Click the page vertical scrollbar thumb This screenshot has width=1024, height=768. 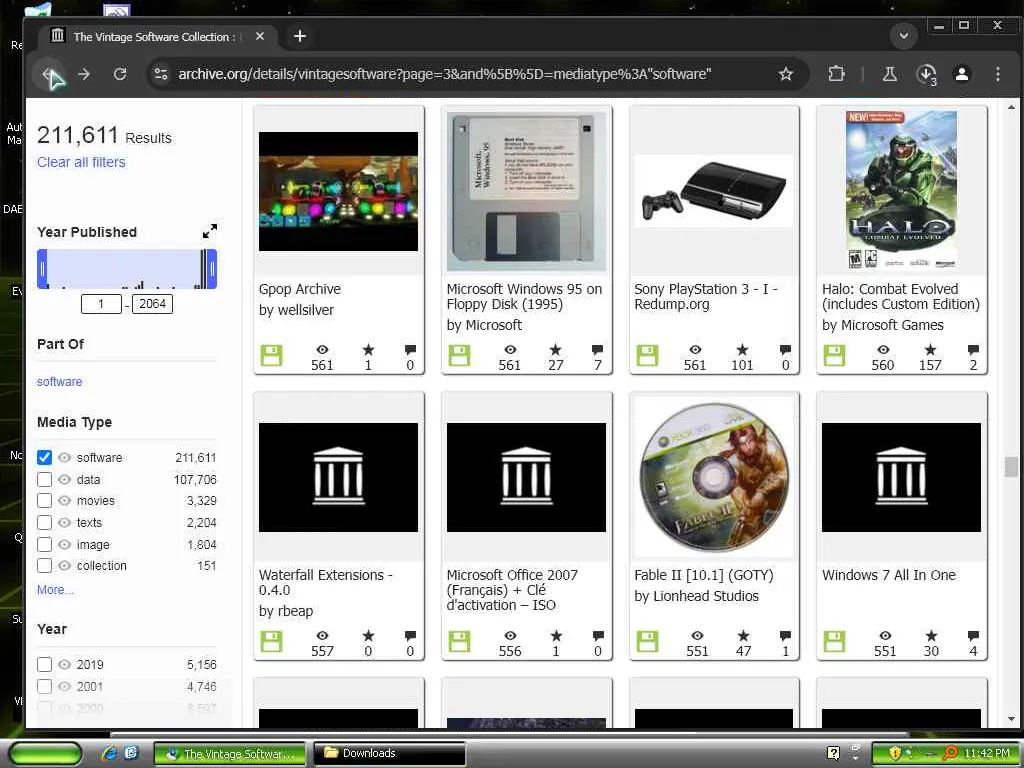pyautogui.click(x=1011, y=467)
